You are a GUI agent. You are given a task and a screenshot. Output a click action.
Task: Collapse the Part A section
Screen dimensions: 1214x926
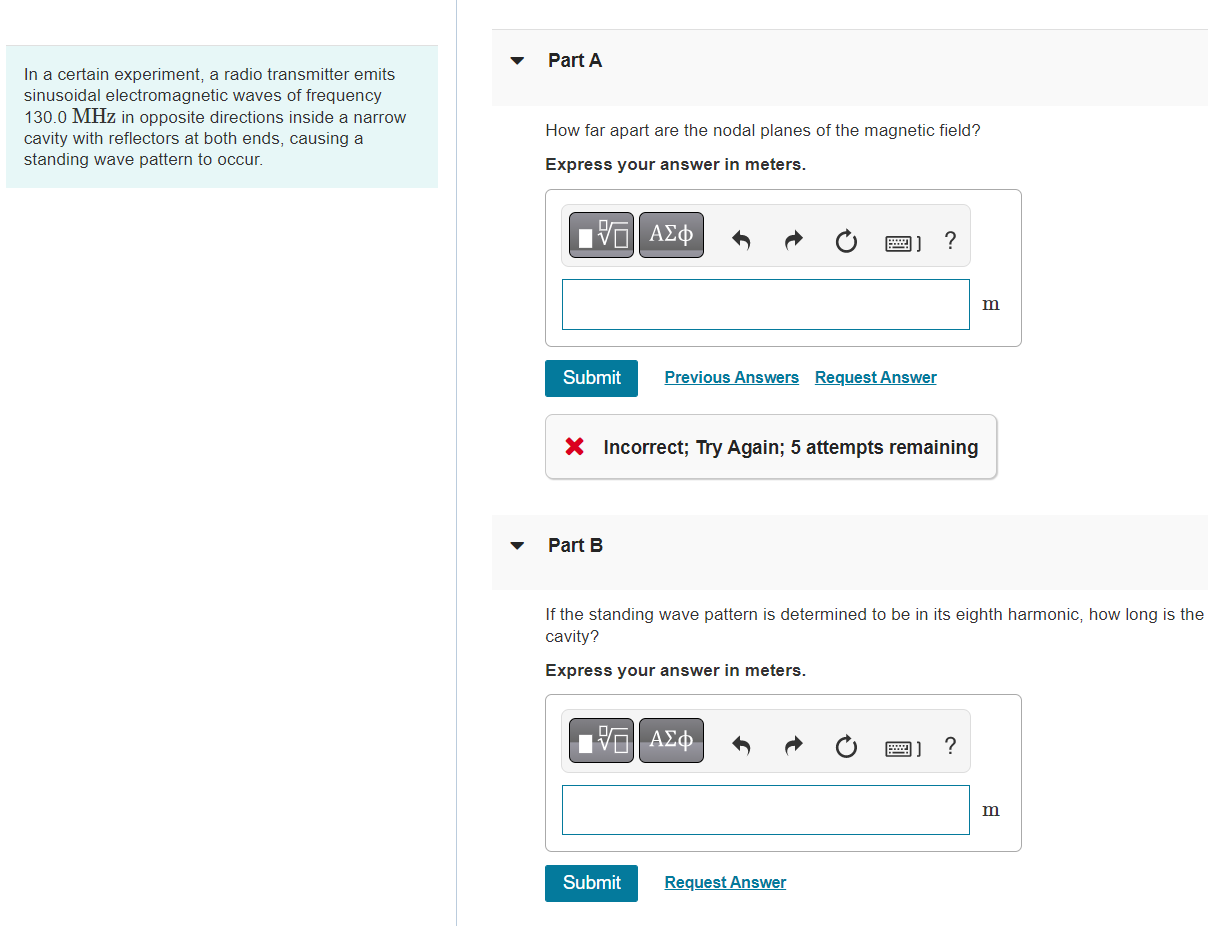click(517, 61)
